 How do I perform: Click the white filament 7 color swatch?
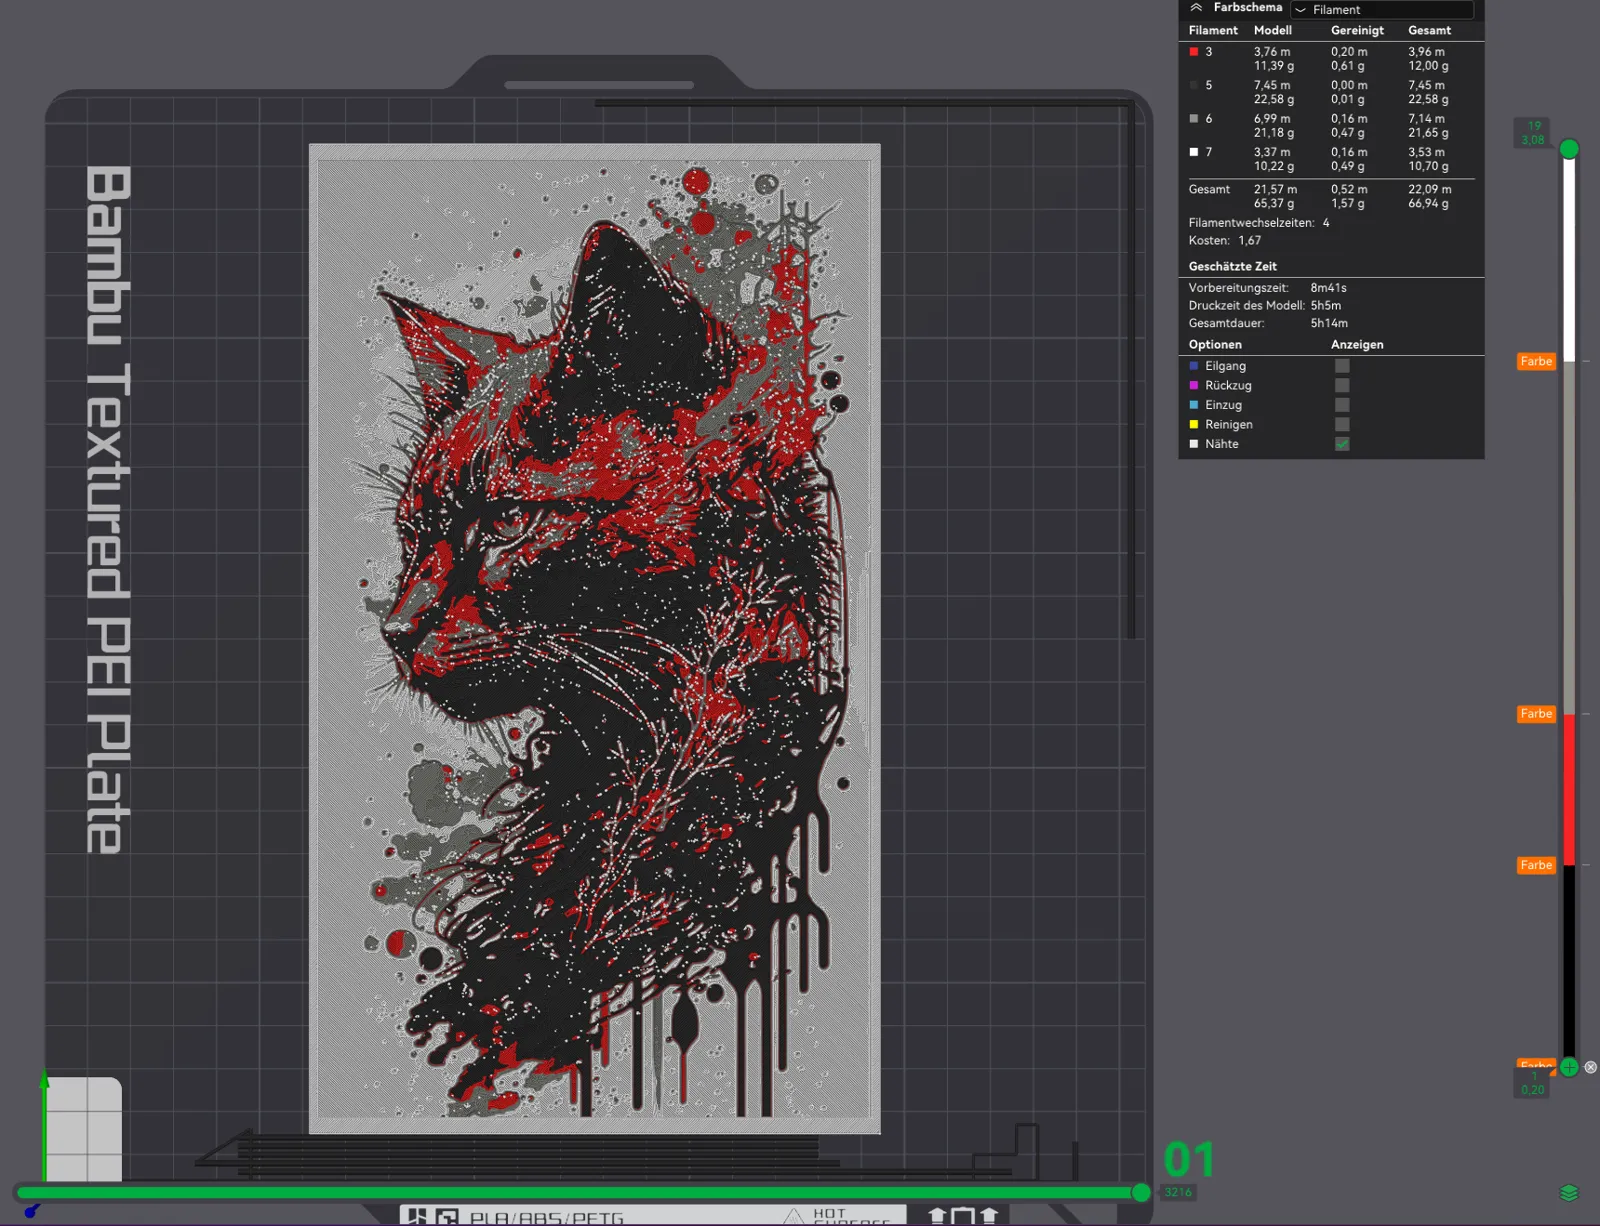[x=1194, y=153]
